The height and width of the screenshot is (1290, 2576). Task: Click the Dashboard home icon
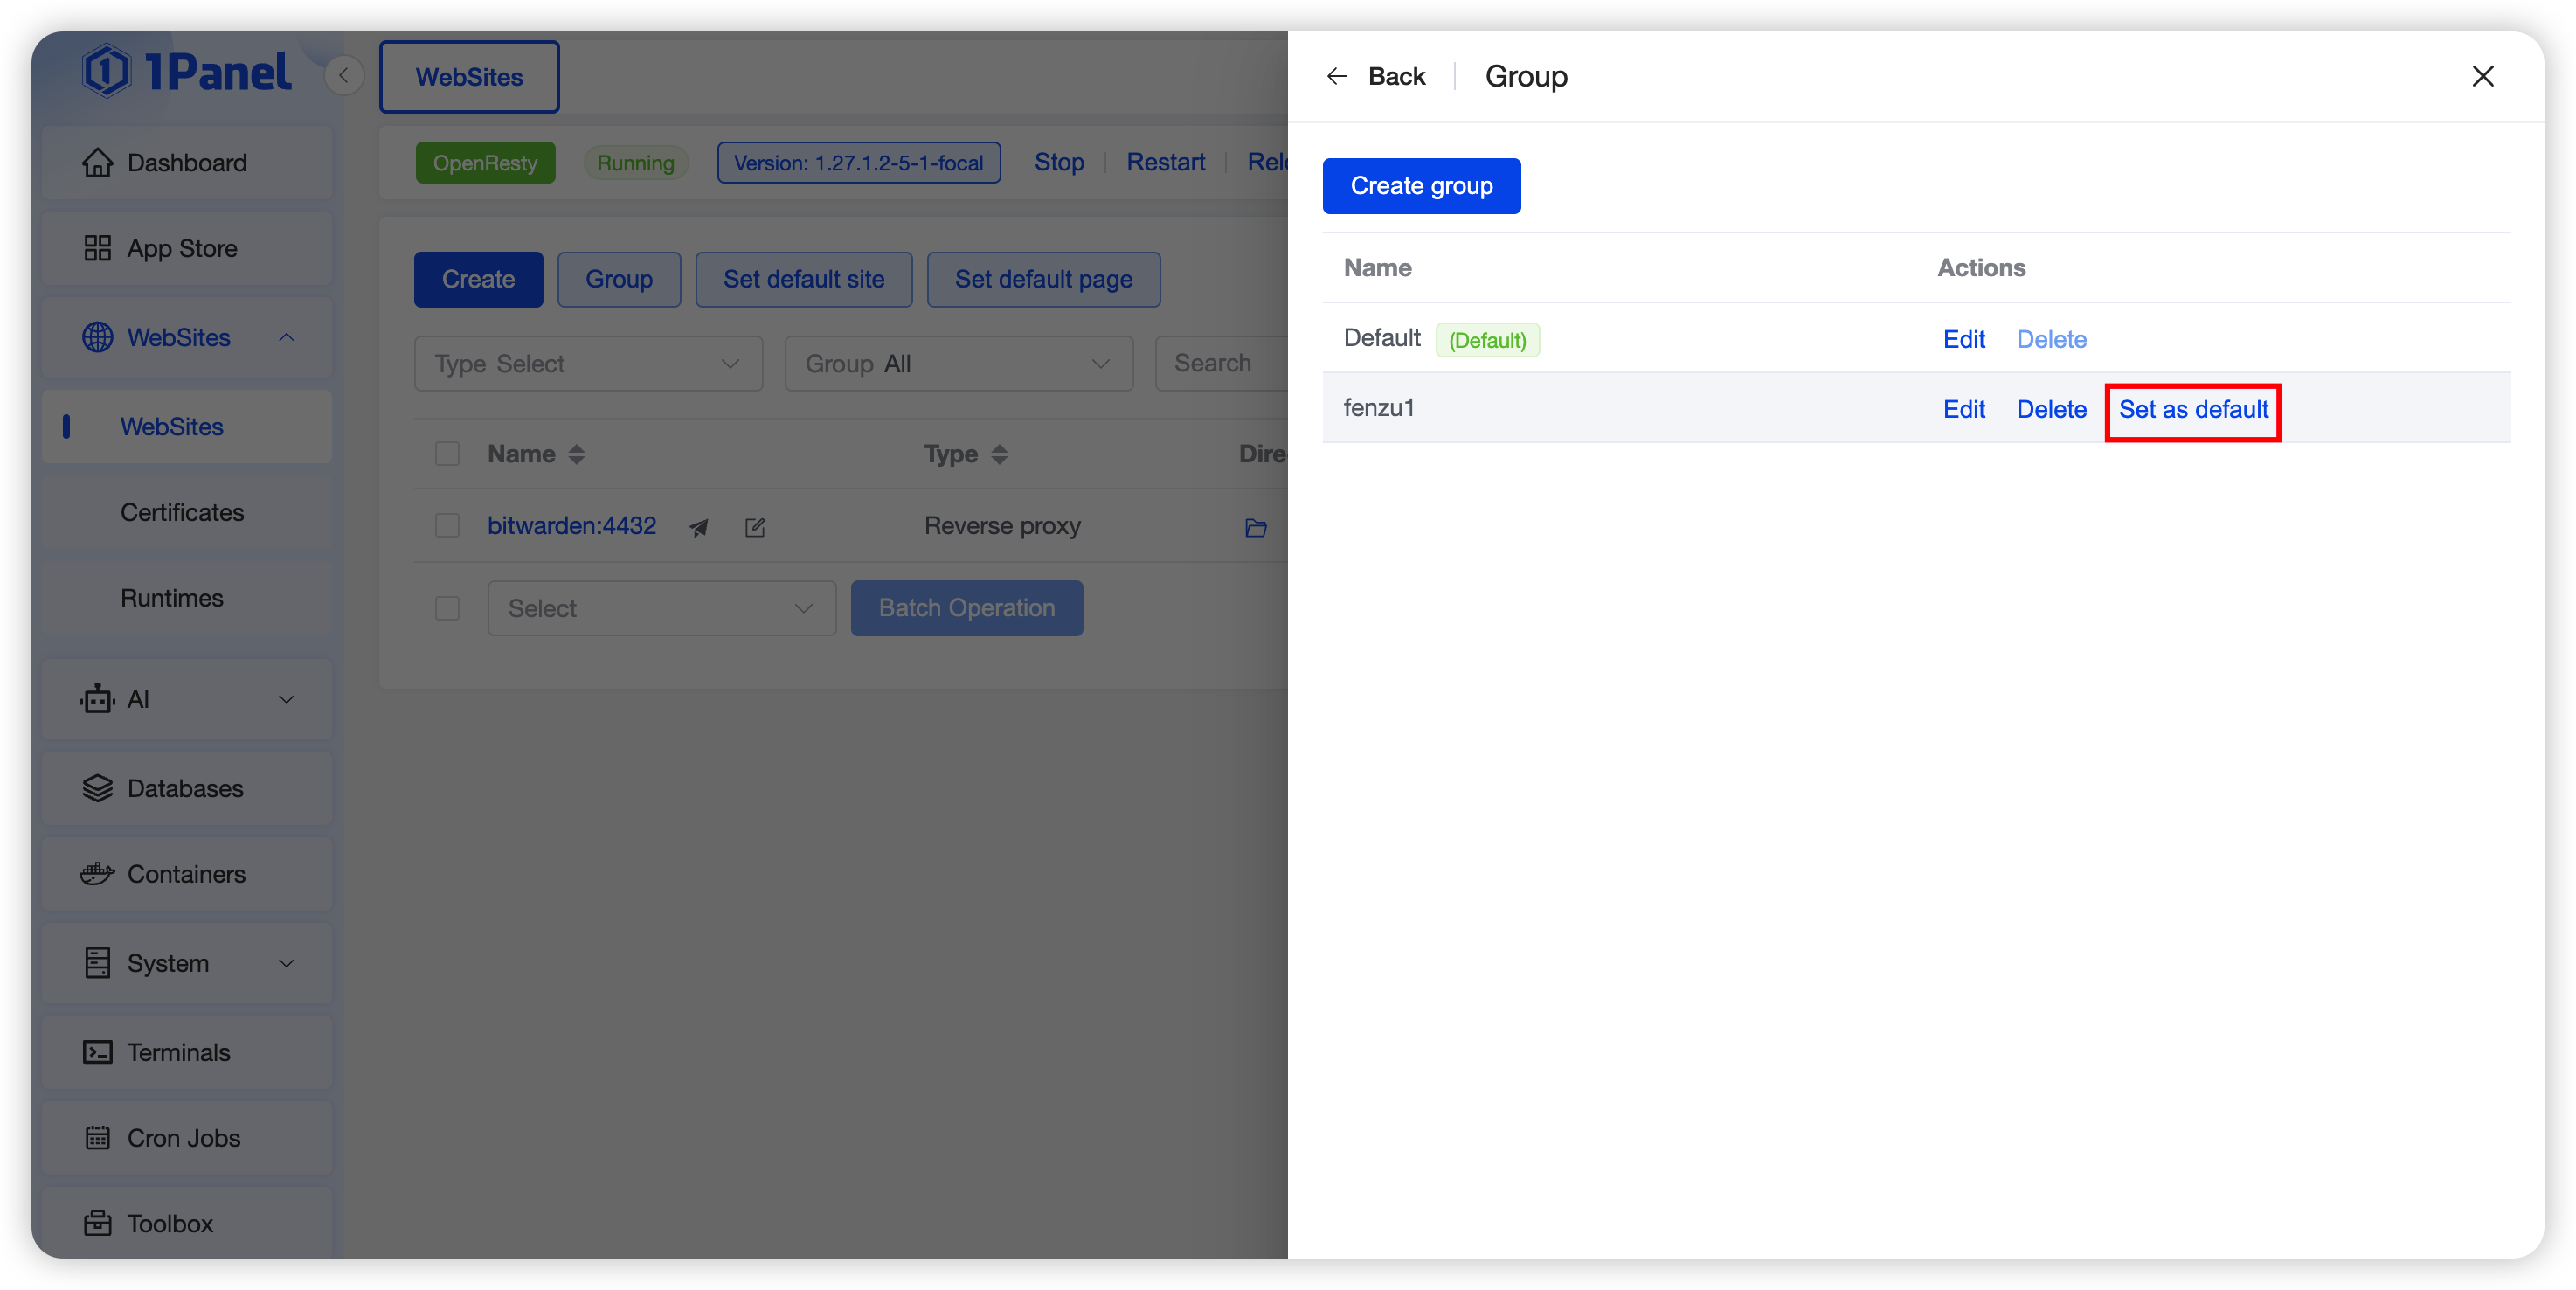click(x=97, y=162)
